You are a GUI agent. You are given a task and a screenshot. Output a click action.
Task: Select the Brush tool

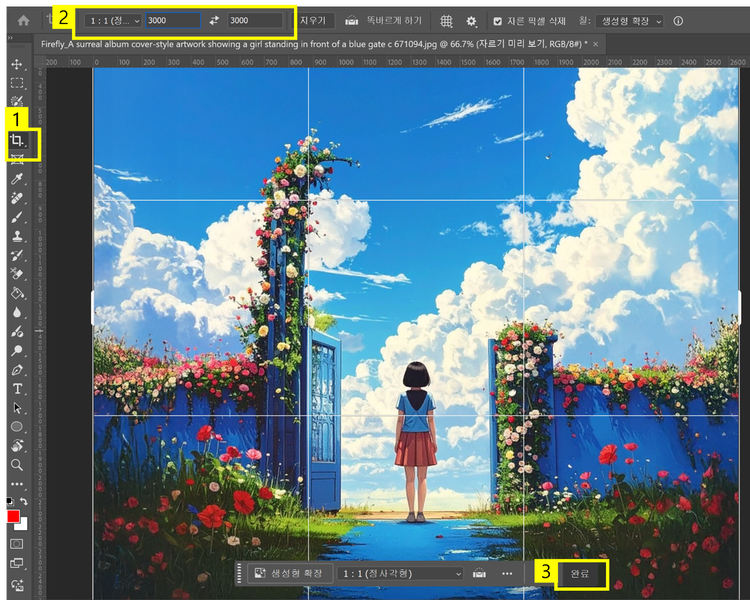17,217
